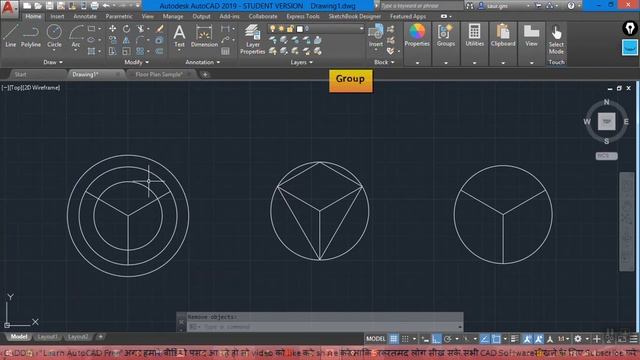The width and height of the screenshot is (640, 360).
Task: Expand the Modify panel
Action: pos(136,62)
